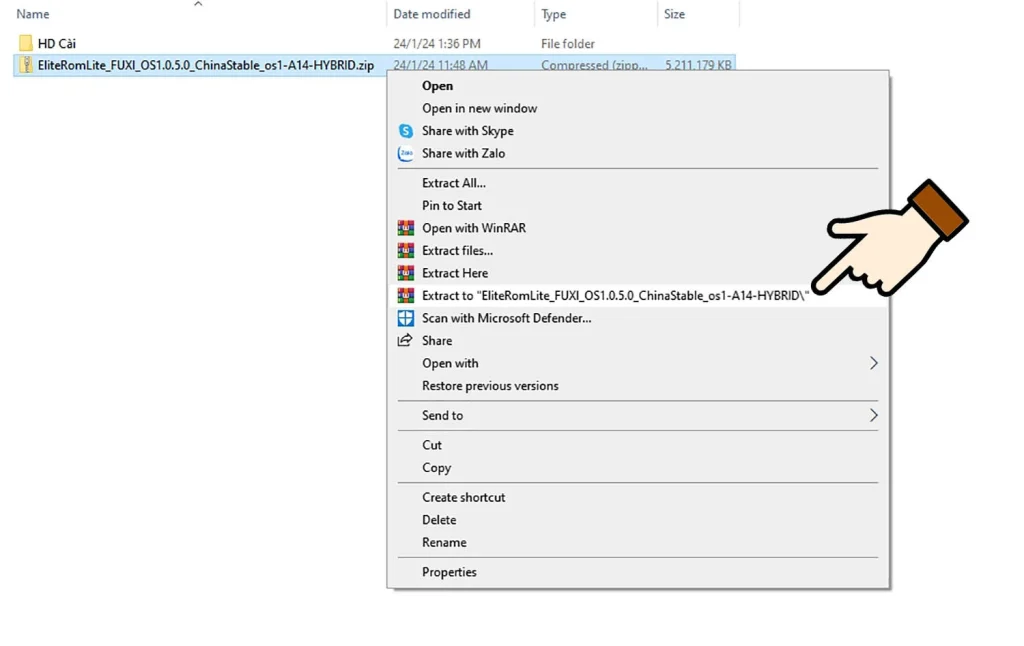This screenshot has height=646, width=1024.
Task: Click the zip file icon of EliteRomLite archive
Action: pos(26,65)
